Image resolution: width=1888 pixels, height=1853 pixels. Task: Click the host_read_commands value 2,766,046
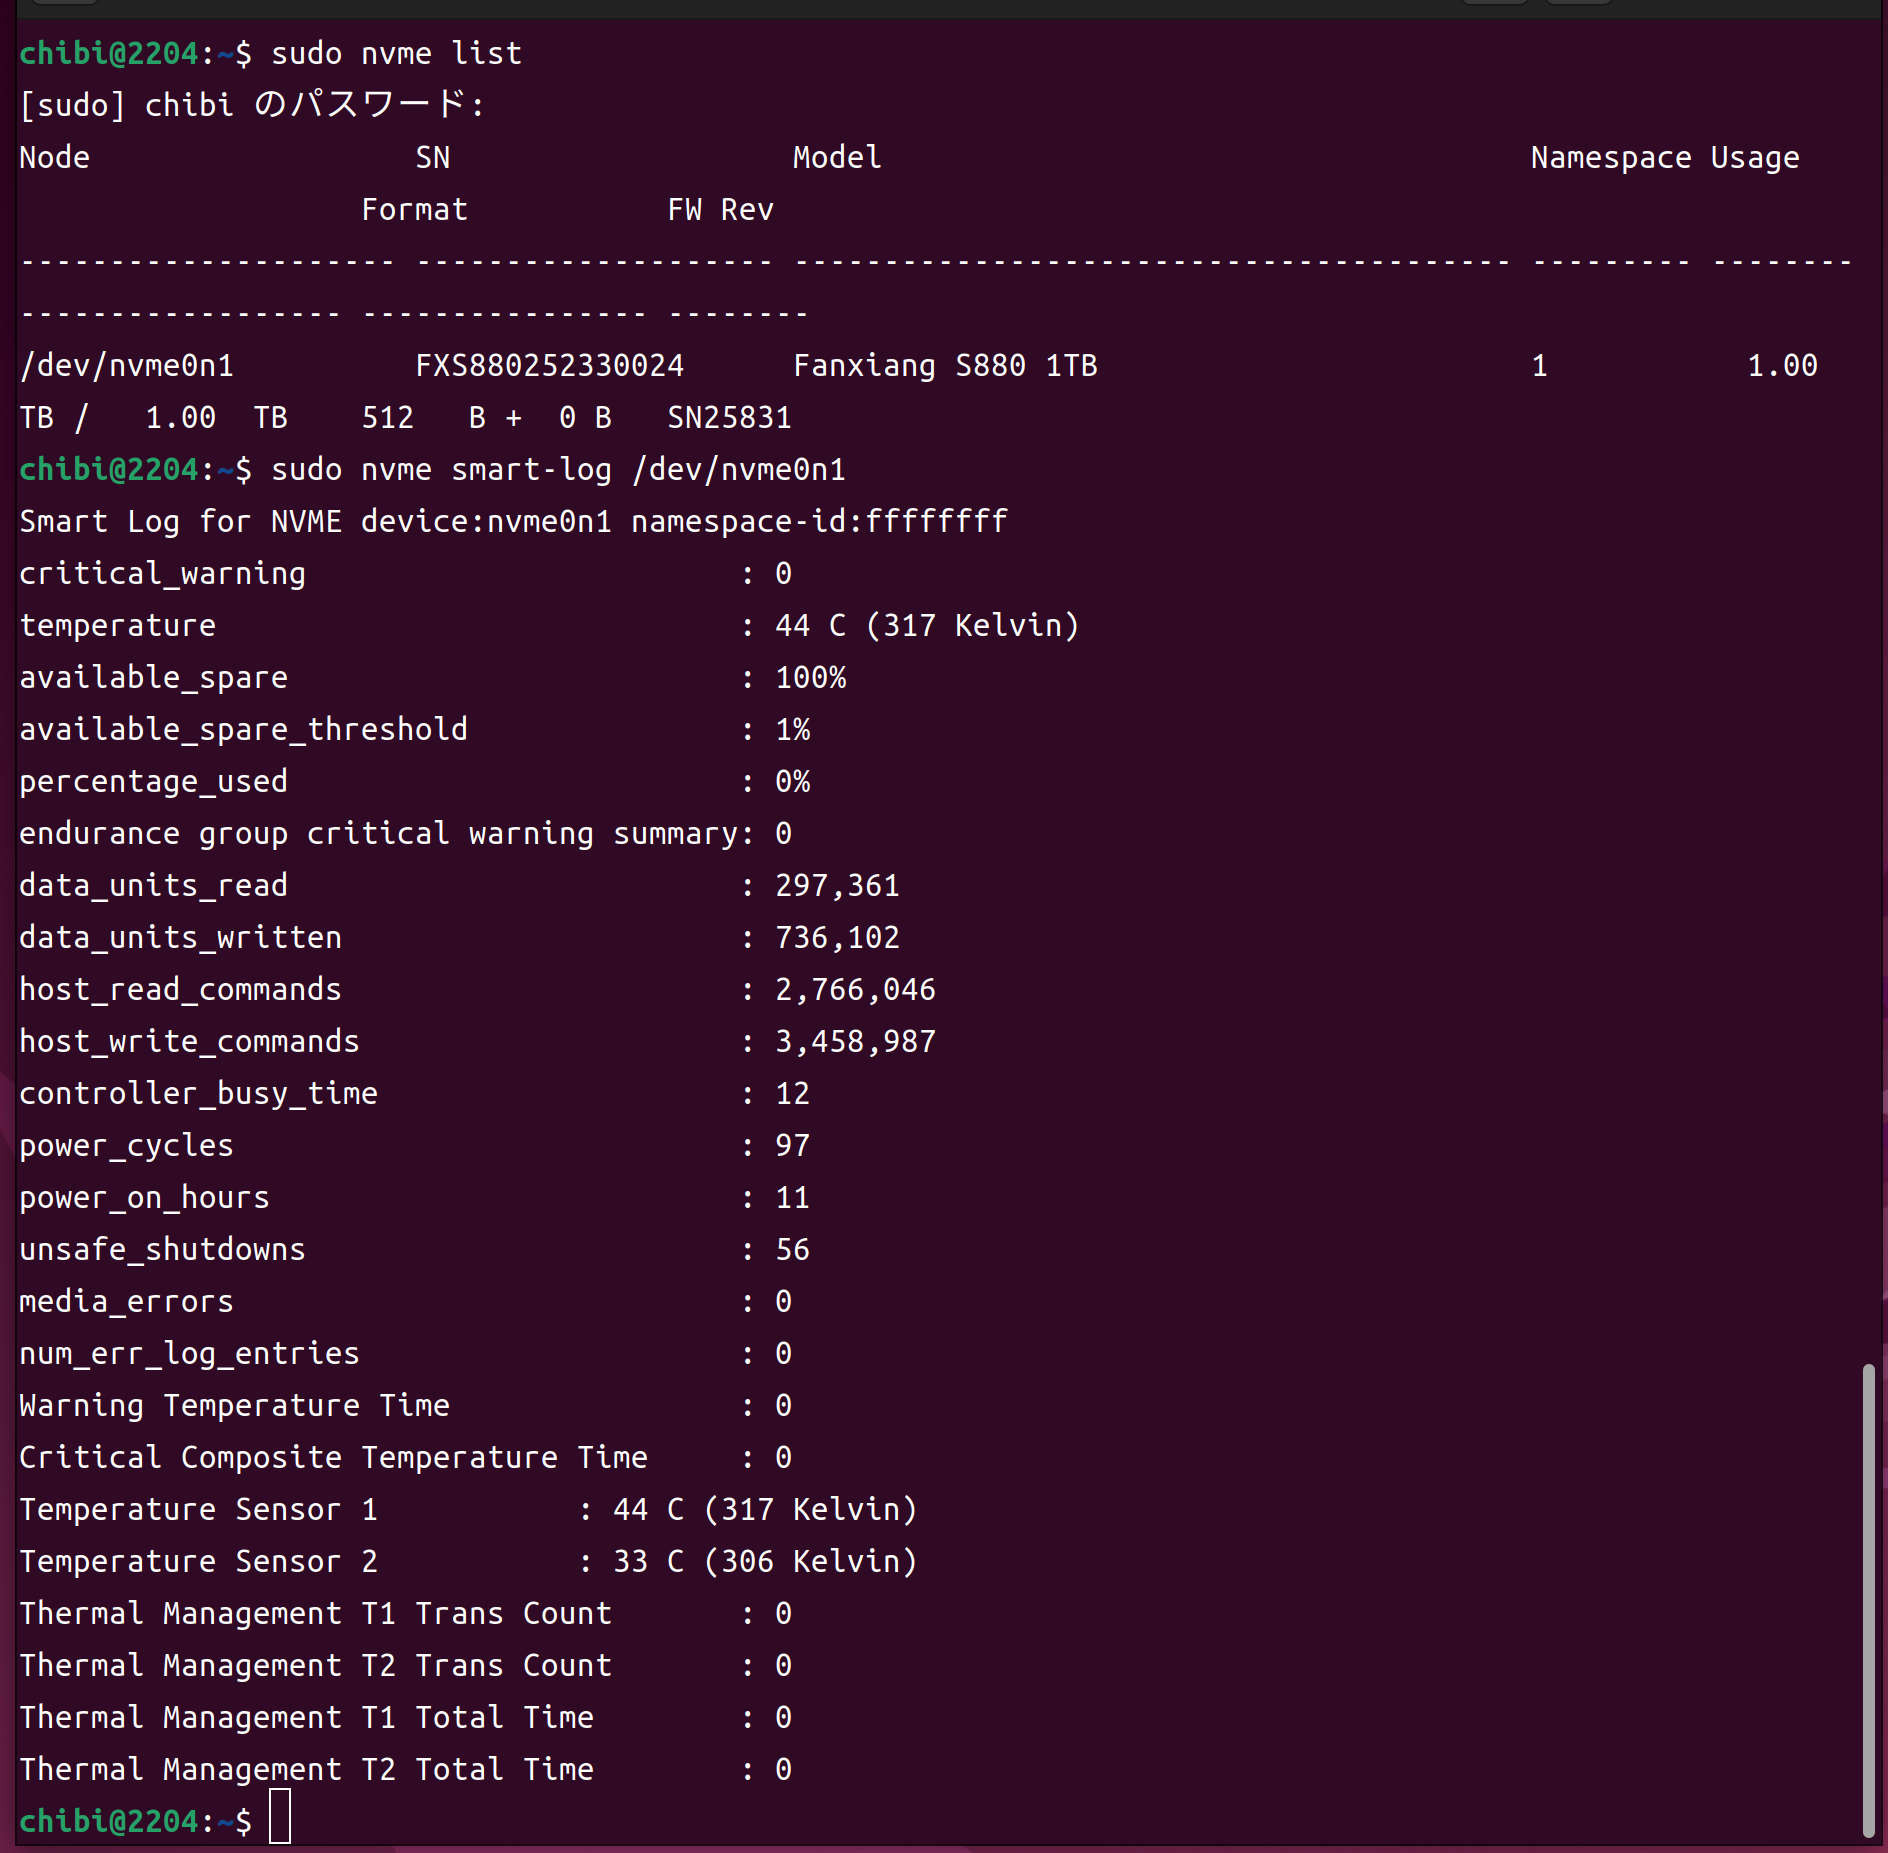(855, 989)
